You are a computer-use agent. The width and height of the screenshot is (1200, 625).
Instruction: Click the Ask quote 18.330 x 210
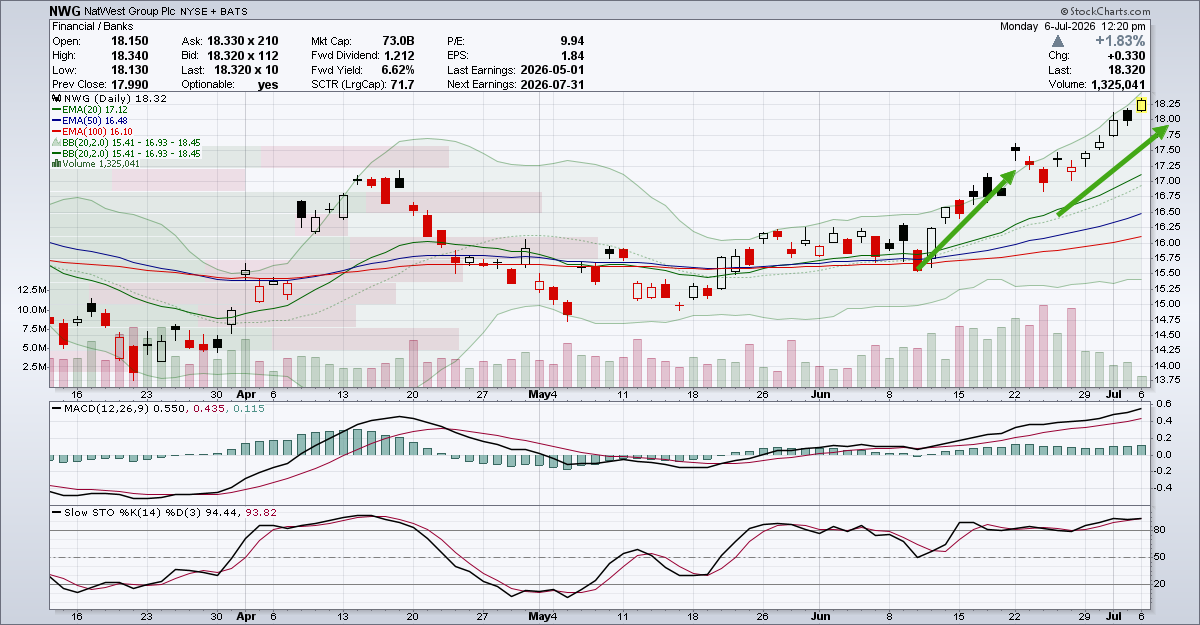[x=242, y=41]
